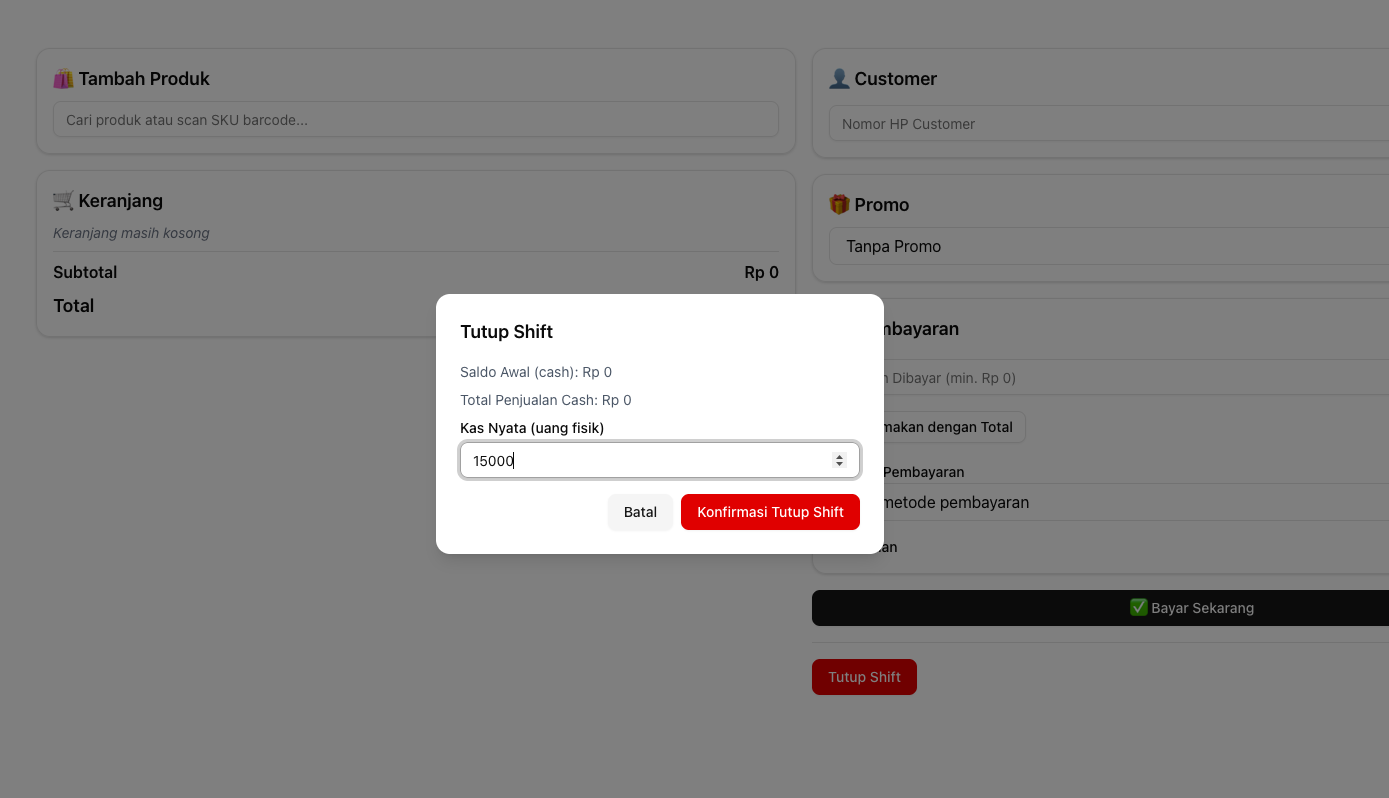Click the Total Penjualan Cash line
The height and width of the screenshot is (798, 1389).
[x=545, y=400]
